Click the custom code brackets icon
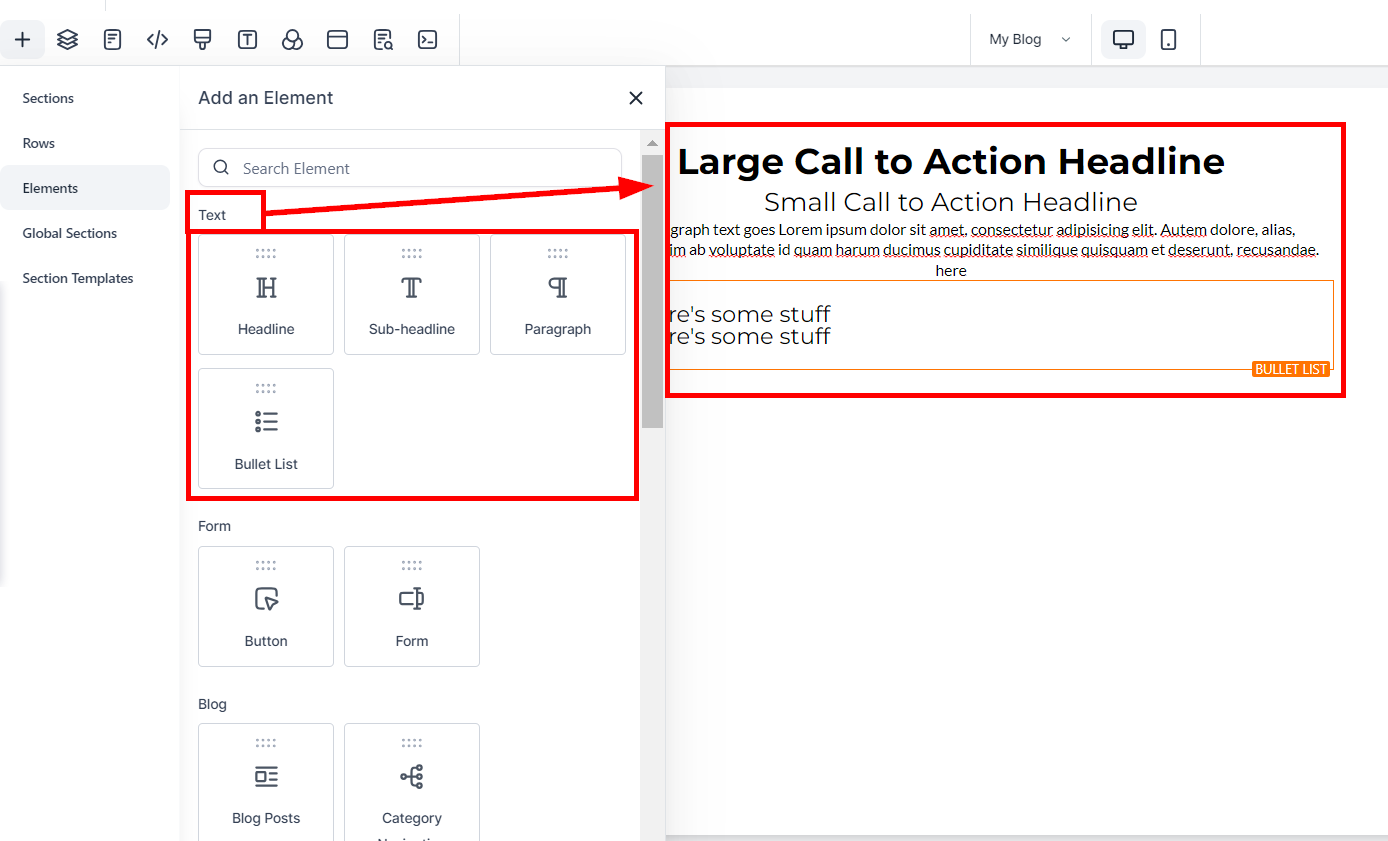 [157, 40]
